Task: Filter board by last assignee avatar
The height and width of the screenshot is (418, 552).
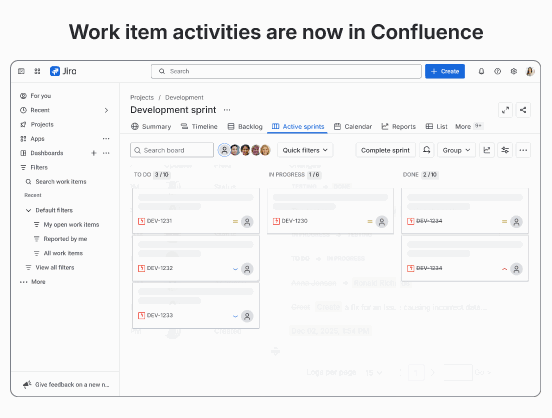Action: [265, 150]
